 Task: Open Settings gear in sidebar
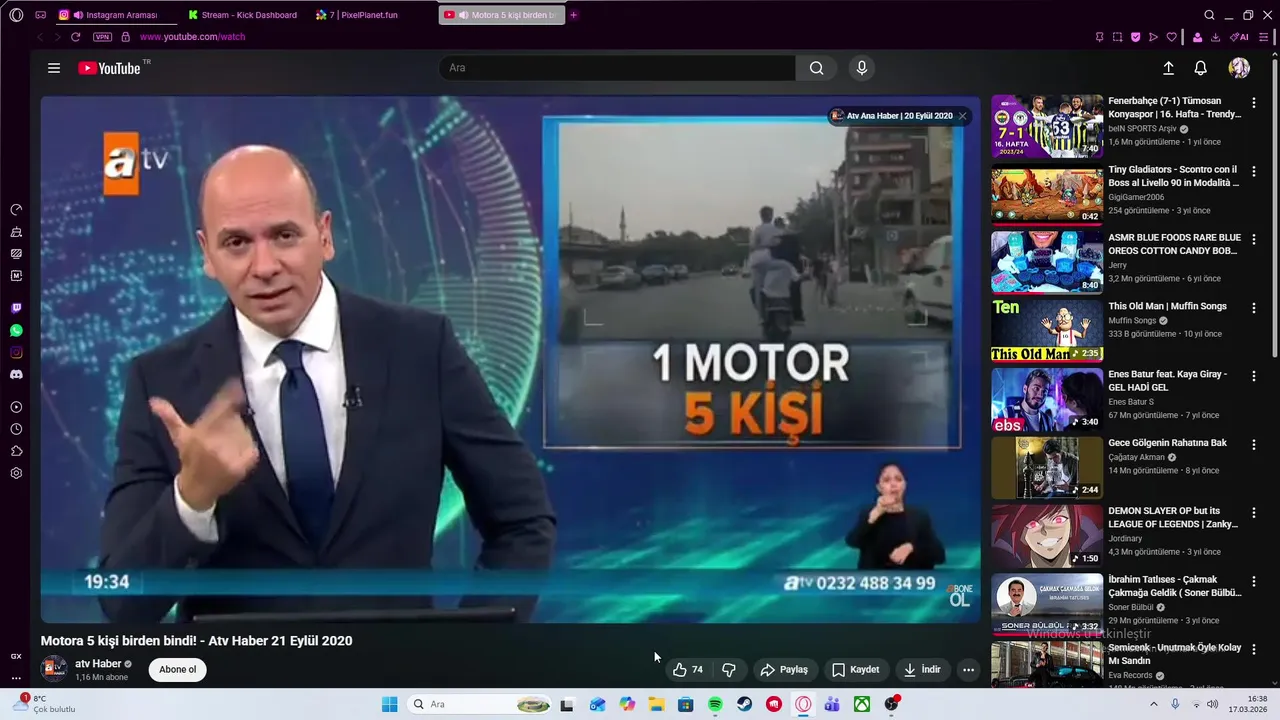click(16, 473)
